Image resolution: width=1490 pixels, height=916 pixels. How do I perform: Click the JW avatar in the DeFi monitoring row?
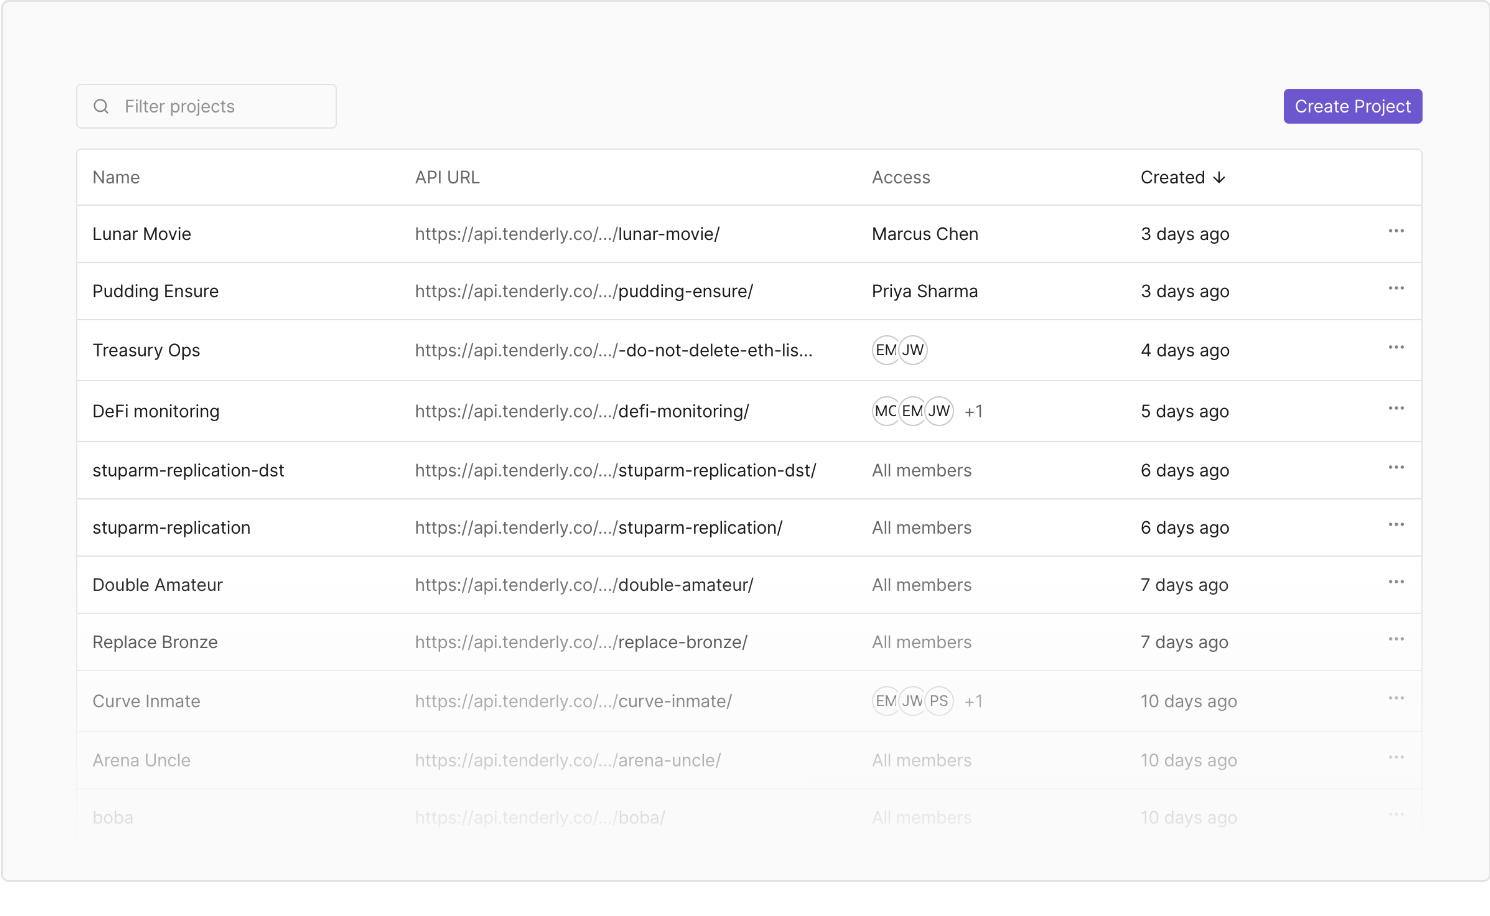[x=939, y=411]
